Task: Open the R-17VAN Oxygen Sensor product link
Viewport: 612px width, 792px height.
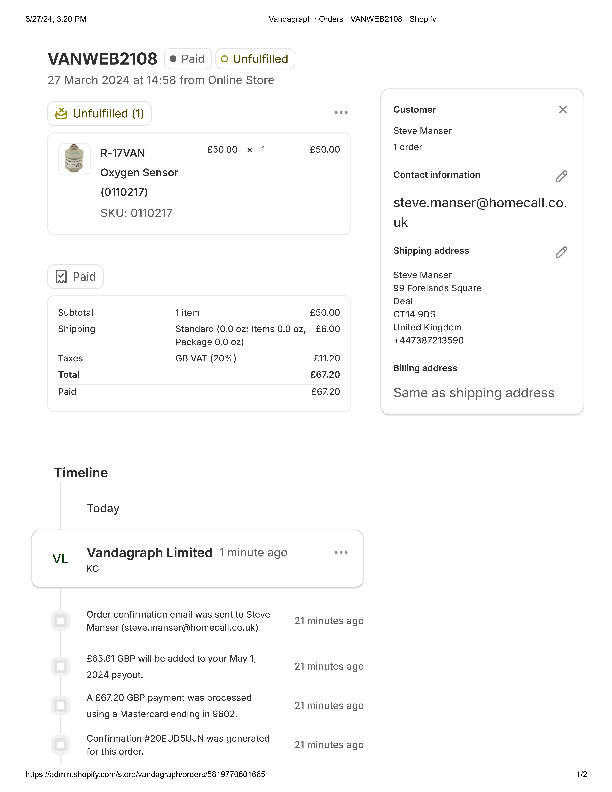Action: point(139,172)
